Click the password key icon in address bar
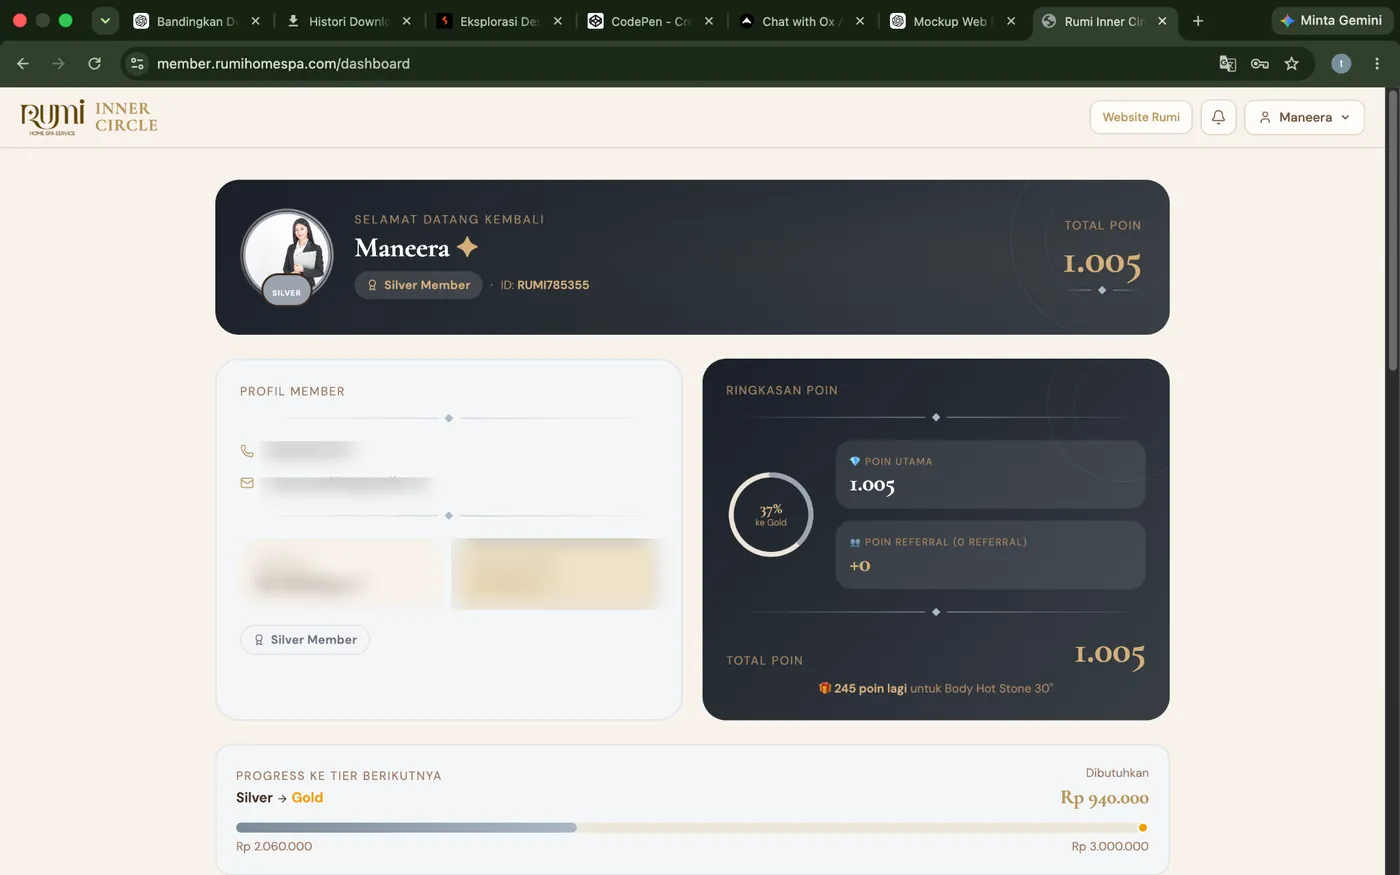1400x875 pixels. pyautogui.click(x=1260, y=63)
